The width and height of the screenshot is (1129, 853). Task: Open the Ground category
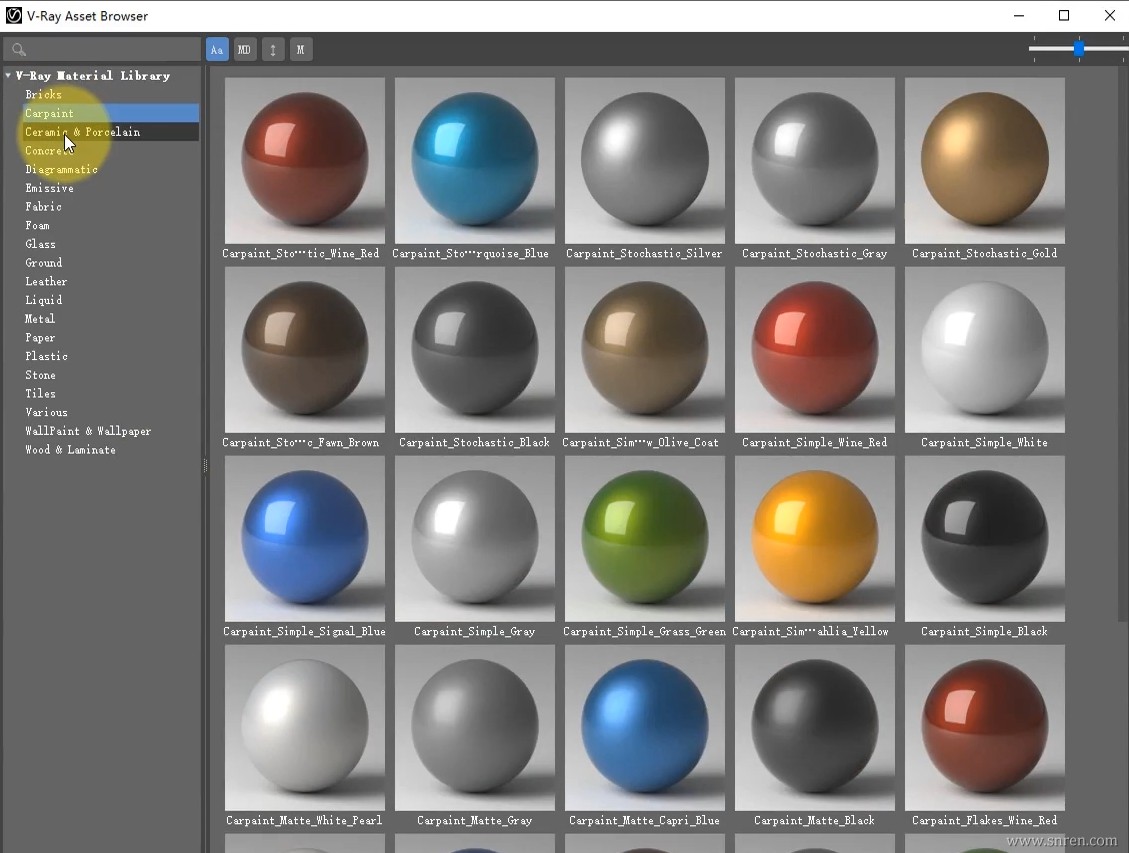(43, 263)
